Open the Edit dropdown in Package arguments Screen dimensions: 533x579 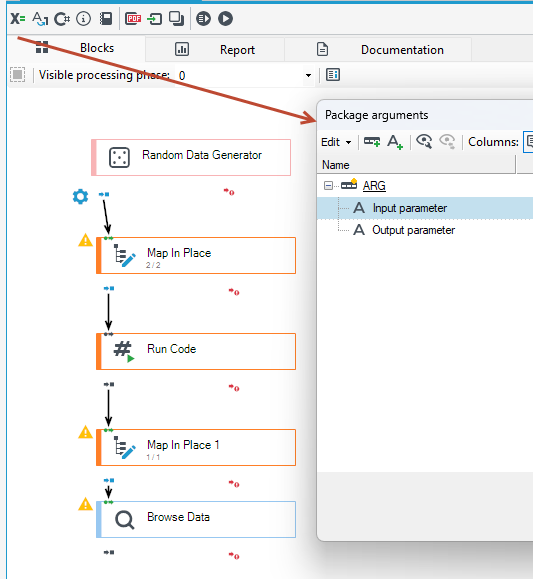coord(336,142)
